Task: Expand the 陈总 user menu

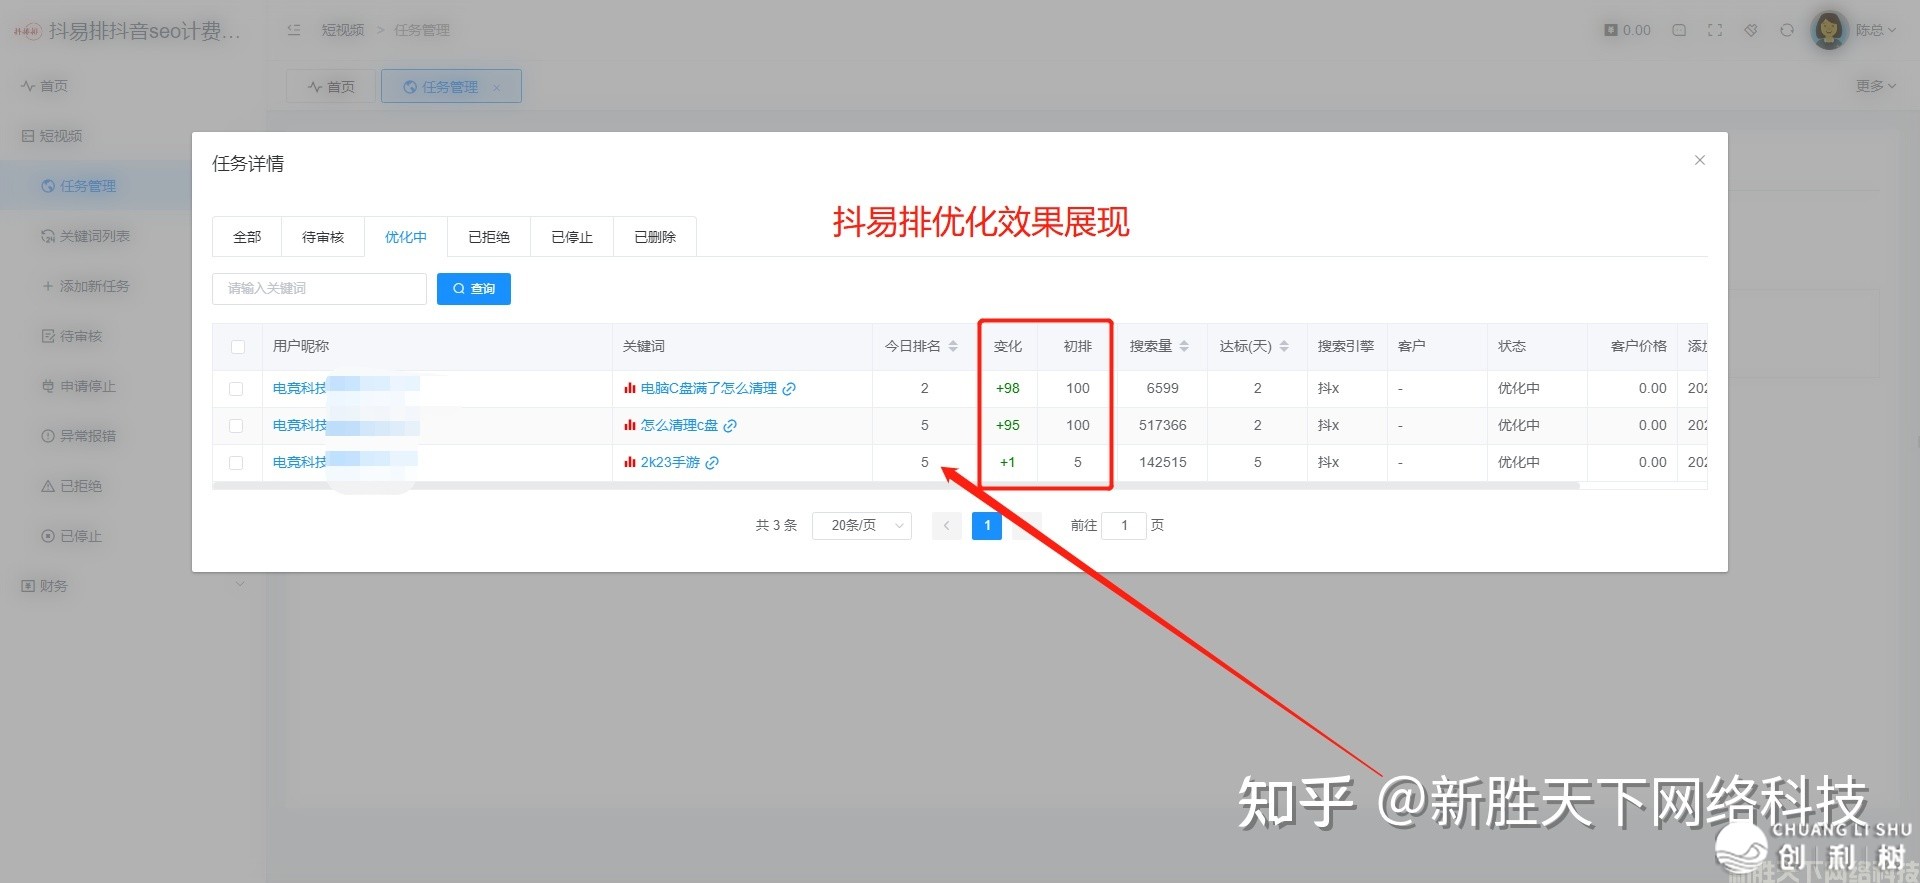Action: tap(1874, 30)
